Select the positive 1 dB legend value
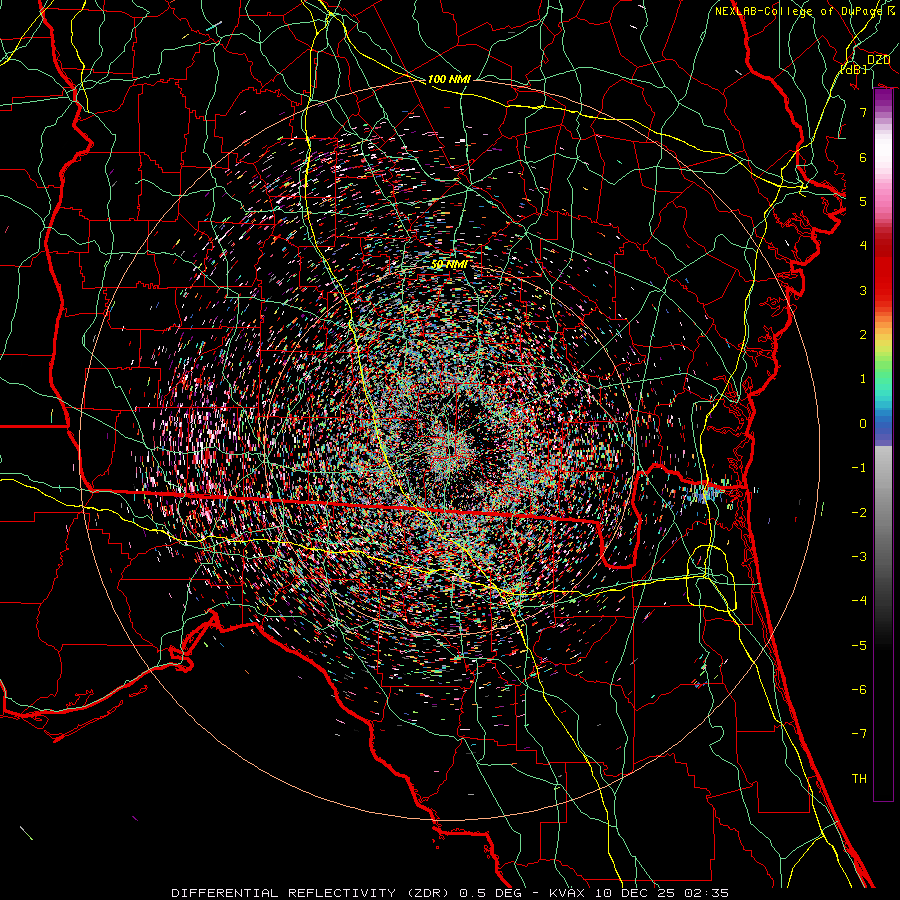This screenshot has width=900, height=900. (x=863, y=379)
